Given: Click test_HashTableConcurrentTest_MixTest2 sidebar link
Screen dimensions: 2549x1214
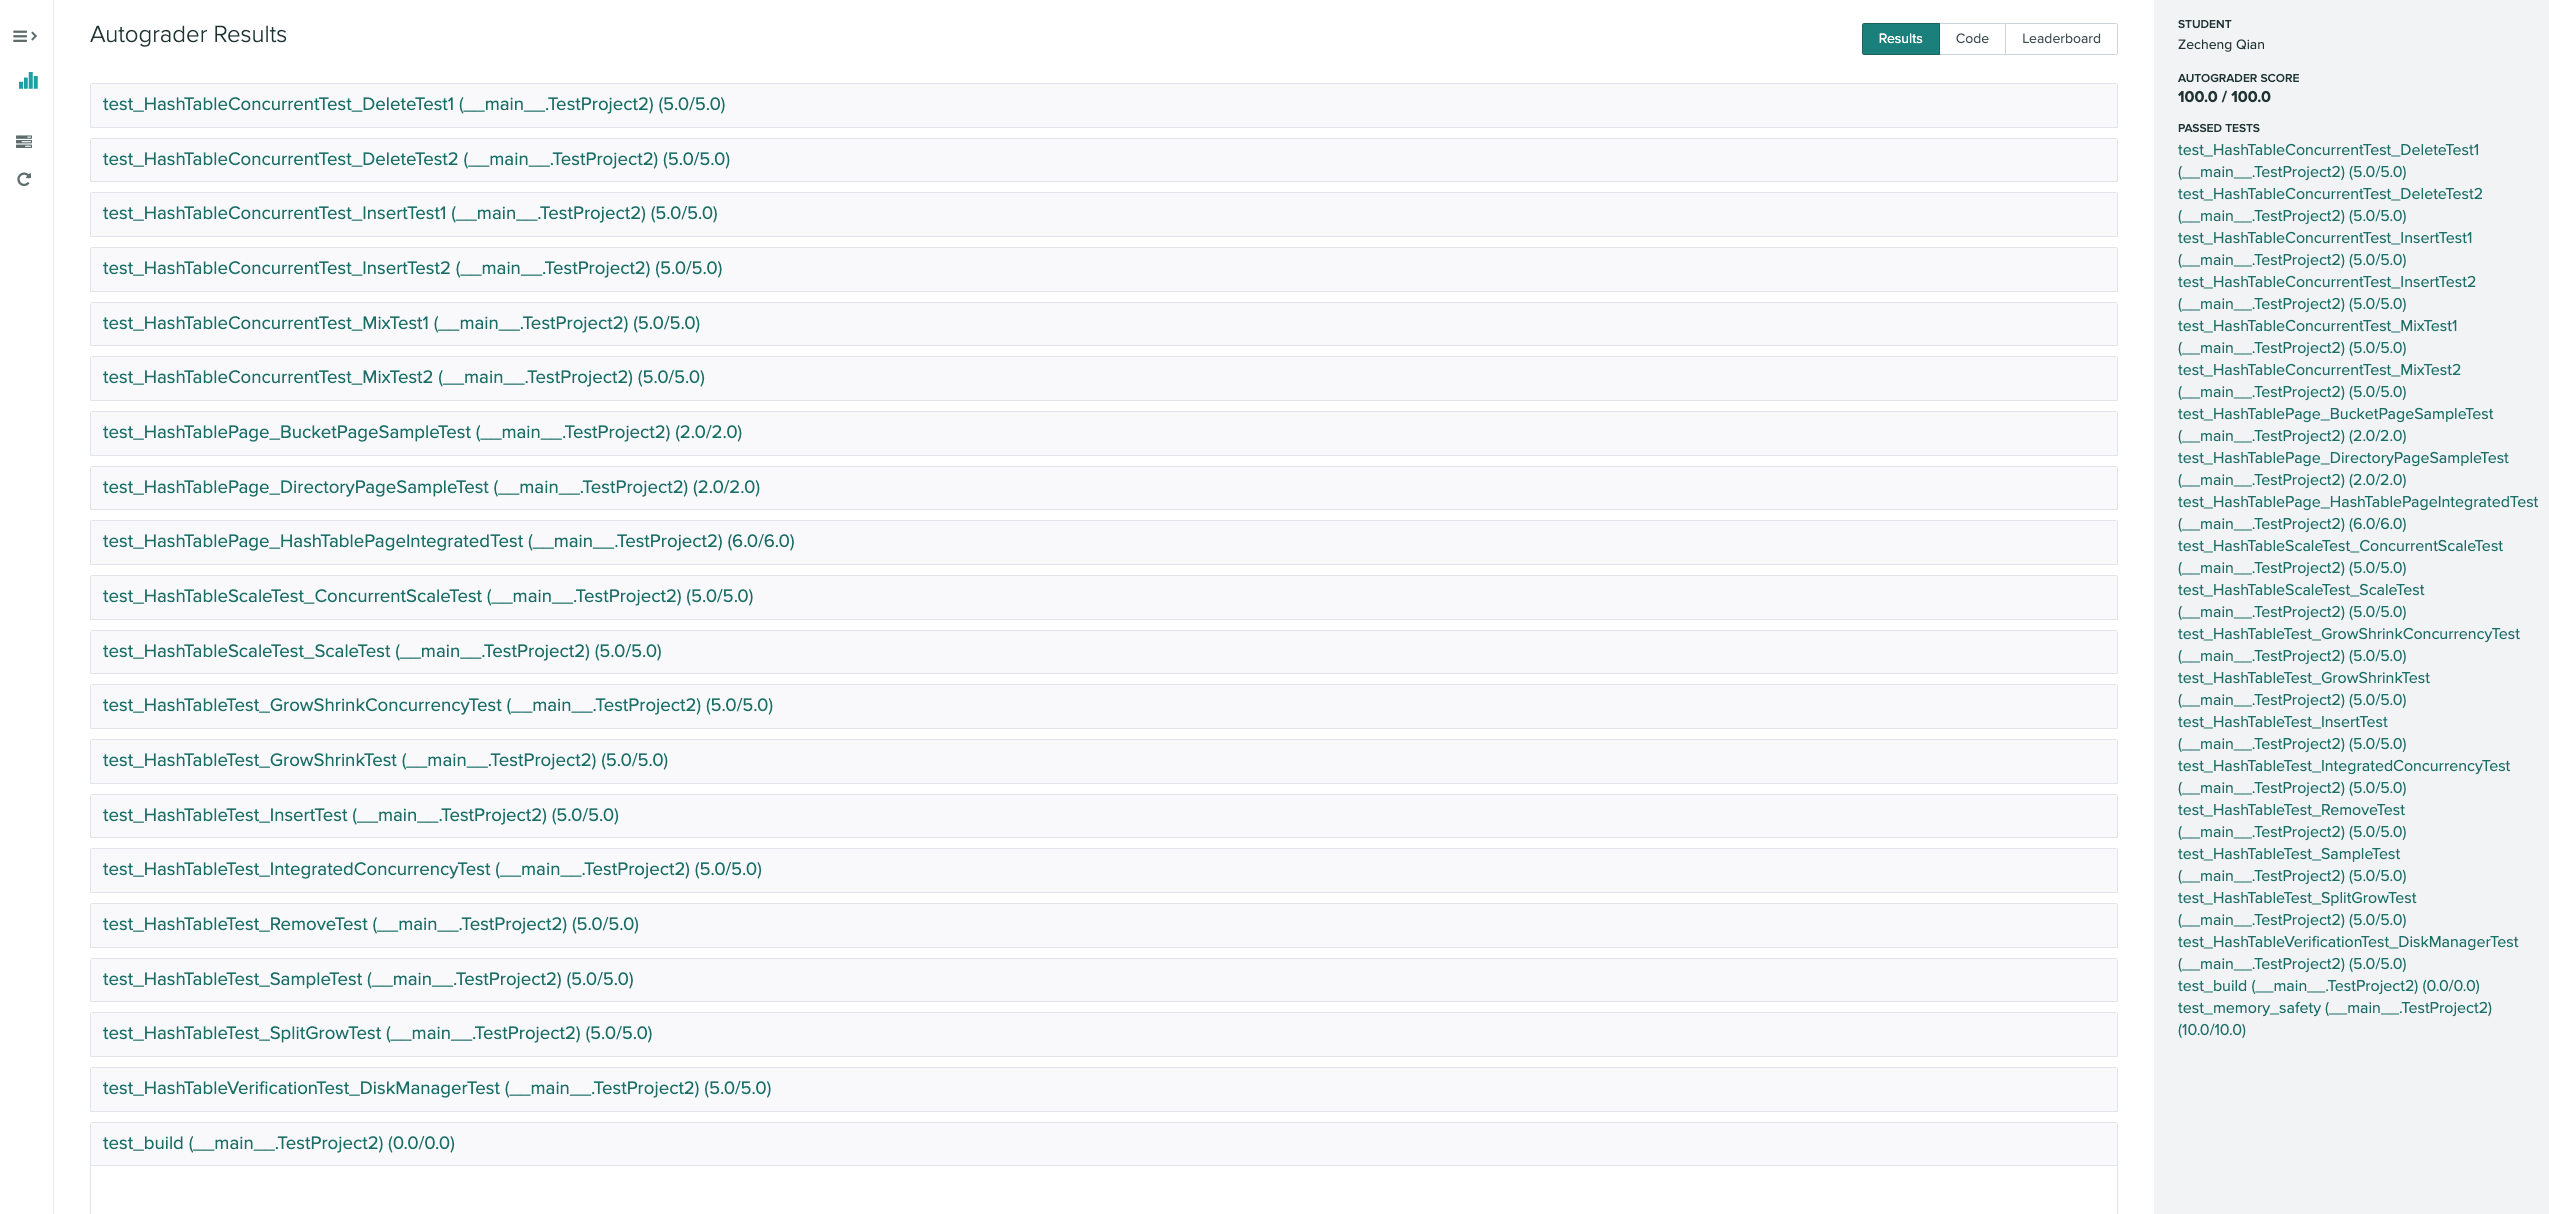Looking at the screenshot, I should pos(2318,370).
